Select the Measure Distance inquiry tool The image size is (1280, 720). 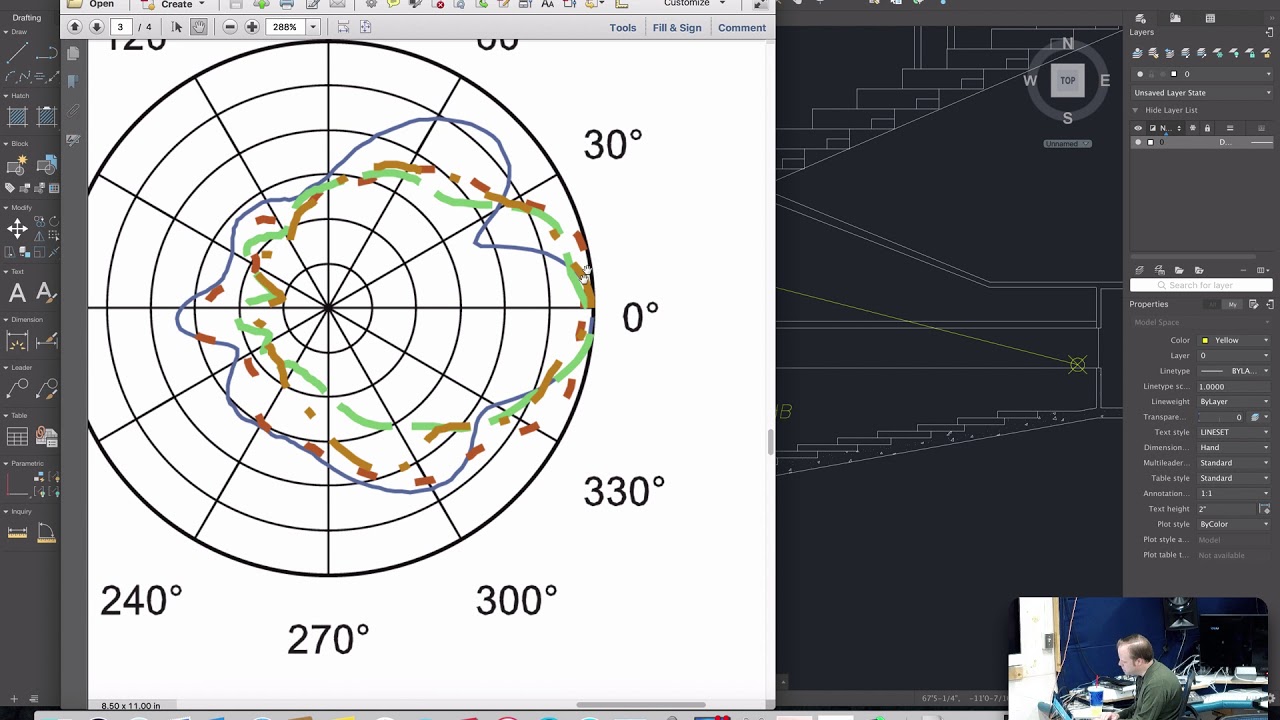click(x=17, y=533)
